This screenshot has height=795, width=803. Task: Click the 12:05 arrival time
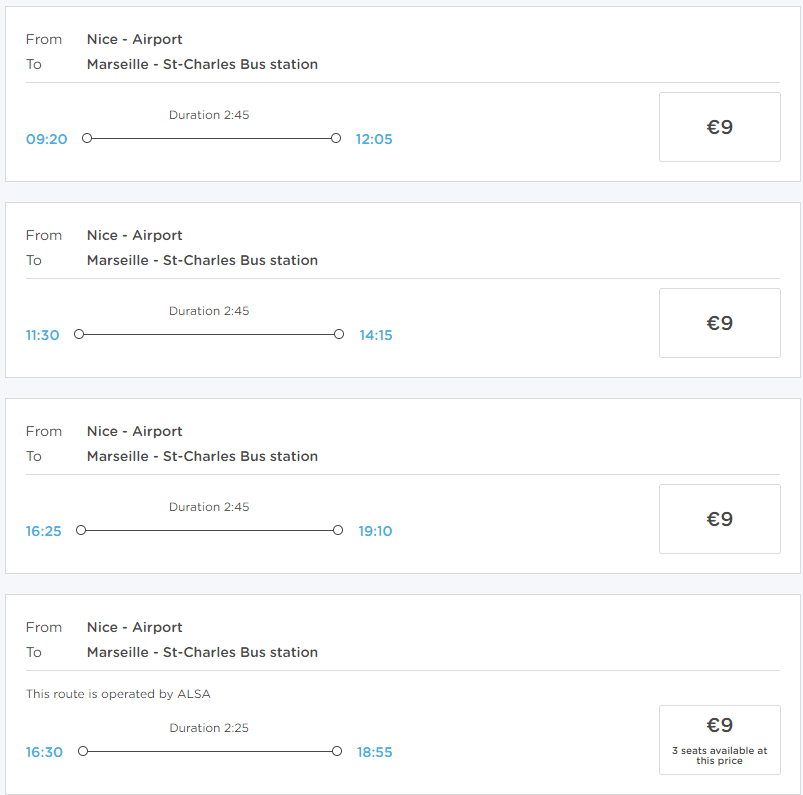tap(374, 139)
